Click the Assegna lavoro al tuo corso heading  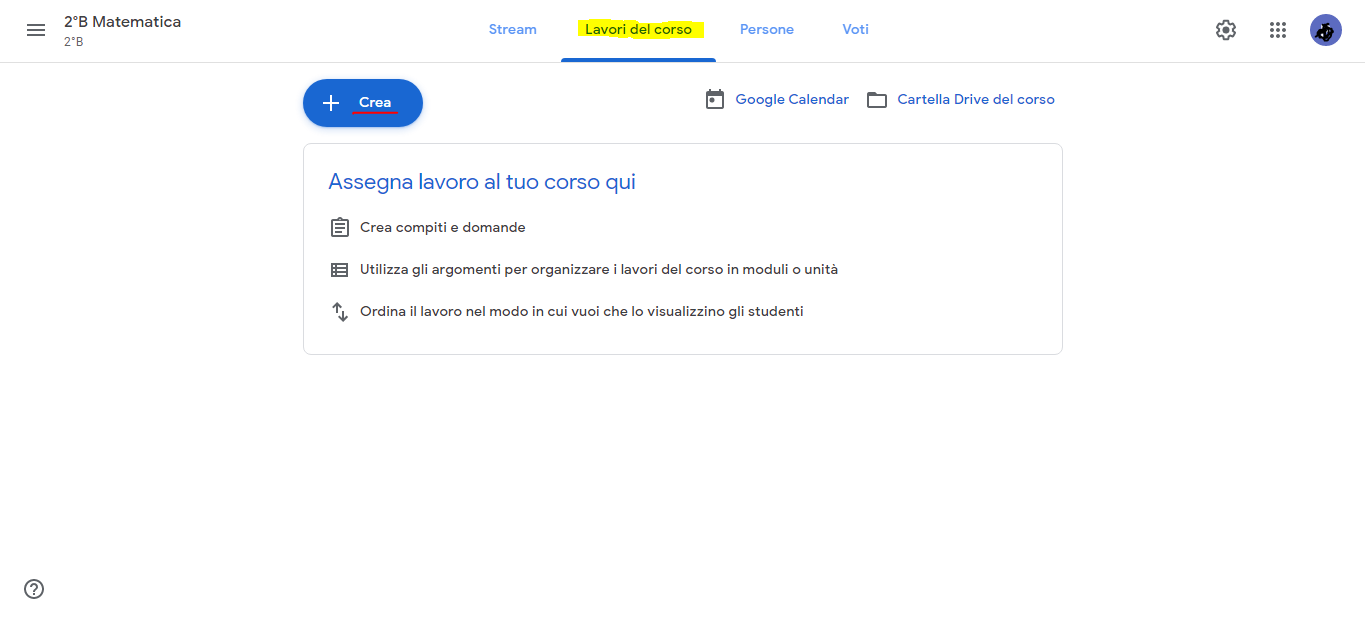coord(482,182)
